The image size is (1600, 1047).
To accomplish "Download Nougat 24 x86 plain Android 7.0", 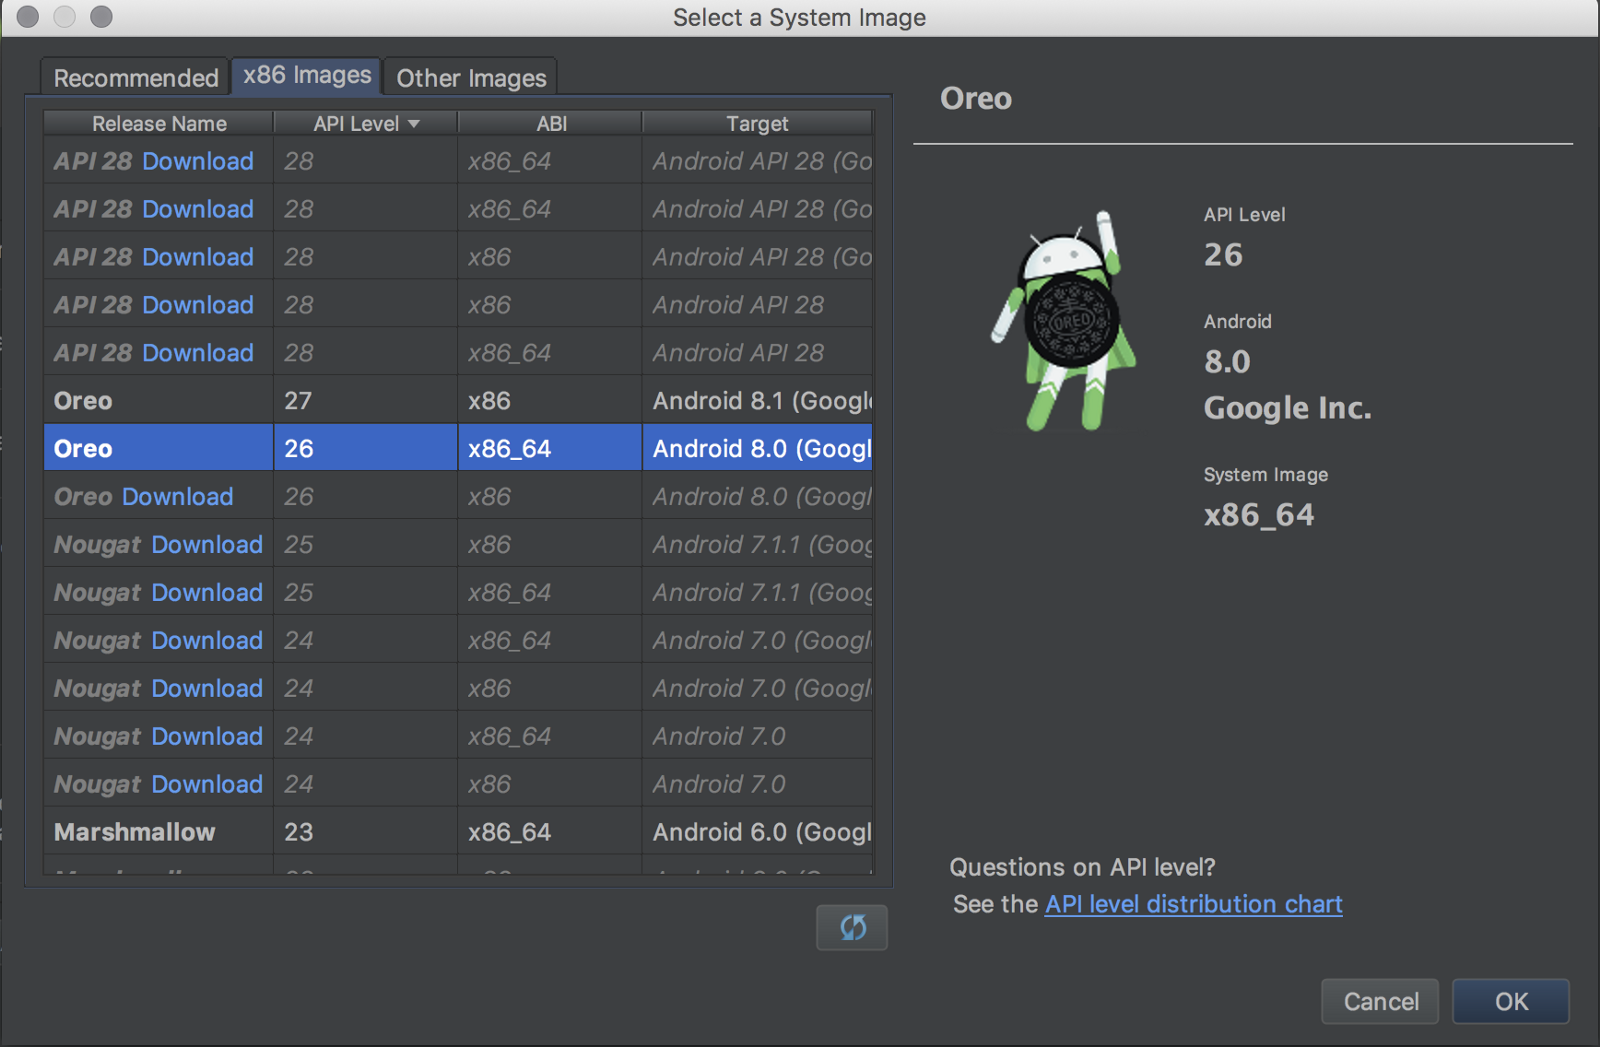I will 207,785.
